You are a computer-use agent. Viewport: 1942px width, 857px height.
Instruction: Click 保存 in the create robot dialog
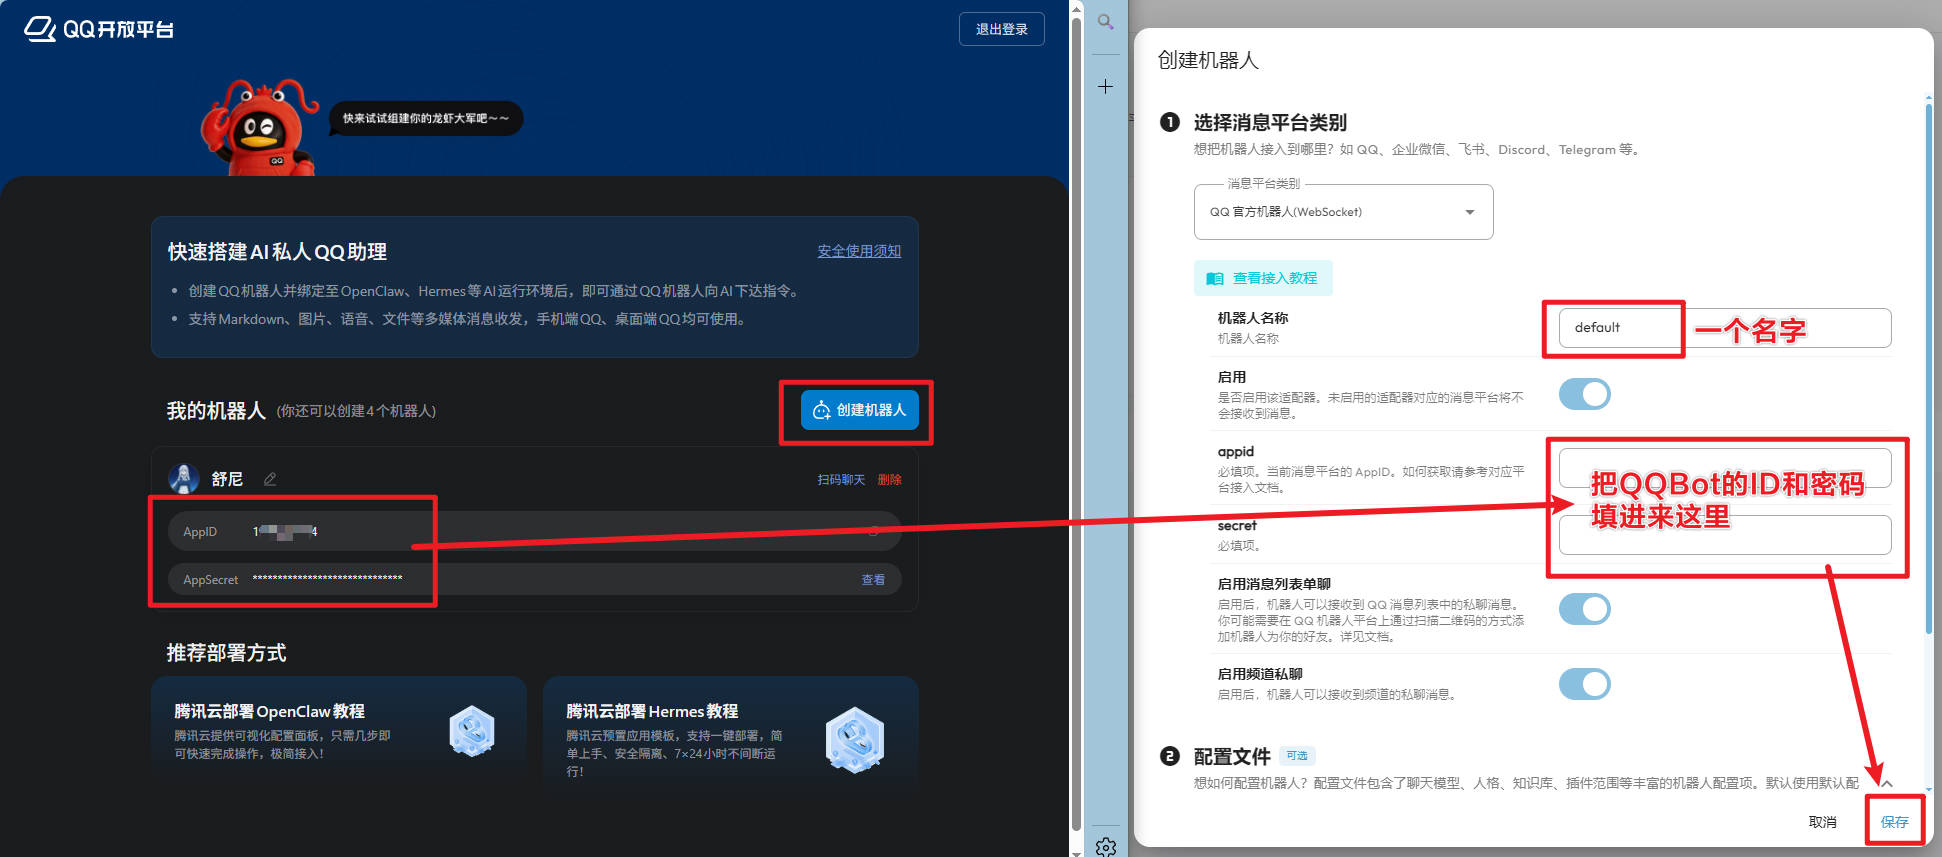coord(1894,822)
